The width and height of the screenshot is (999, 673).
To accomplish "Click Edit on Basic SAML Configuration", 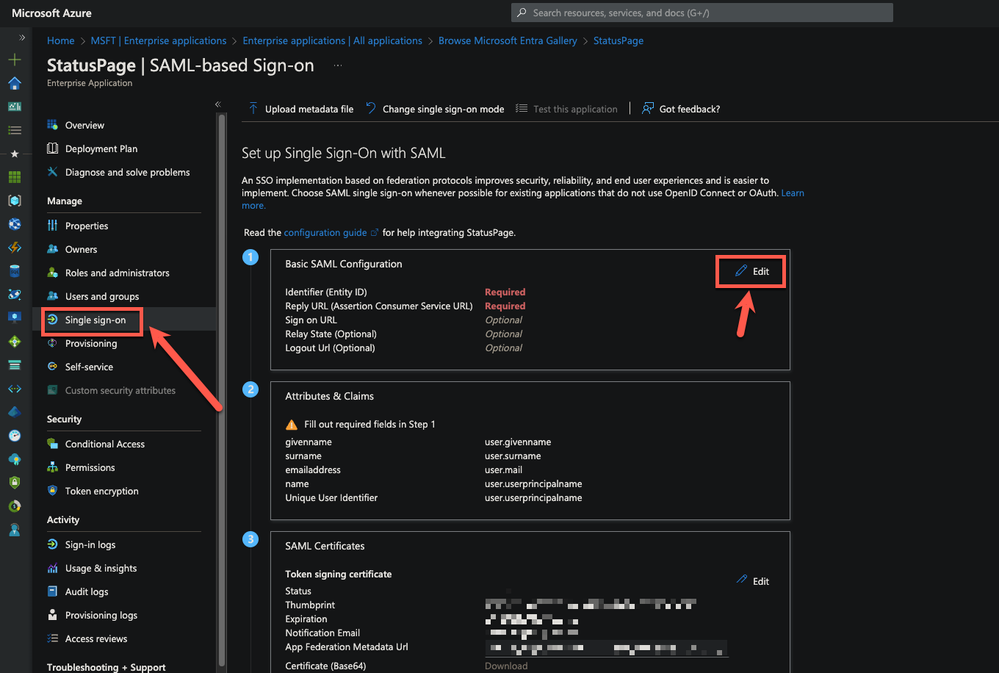I will click(x=752, y=271).
